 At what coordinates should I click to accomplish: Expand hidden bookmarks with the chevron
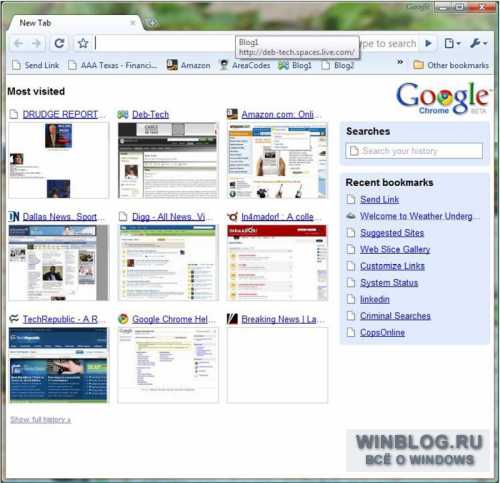(x=400, y=62)
